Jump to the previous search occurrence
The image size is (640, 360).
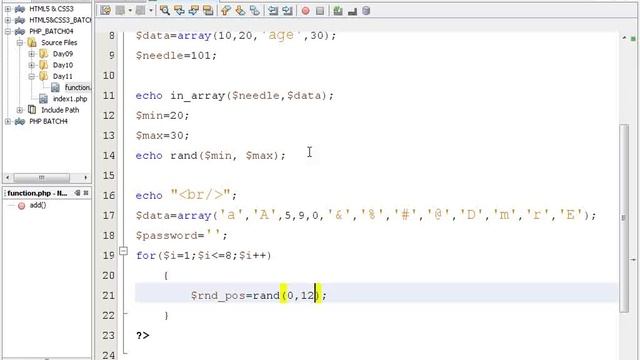(x=179, y=11)
